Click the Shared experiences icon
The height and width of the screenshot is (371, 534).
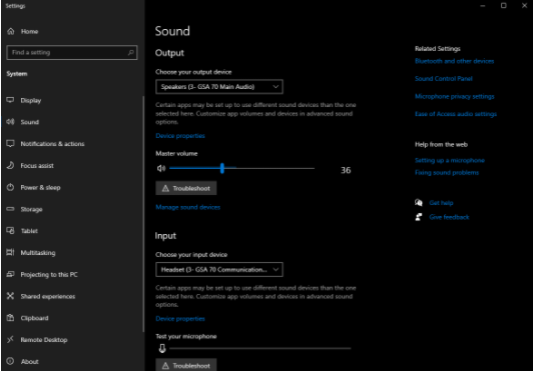pos(11,296)
